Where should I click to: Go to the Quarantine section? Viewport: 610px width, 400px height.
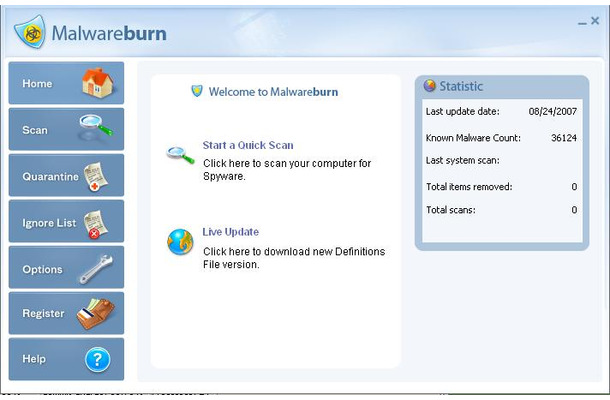(67, 175)
